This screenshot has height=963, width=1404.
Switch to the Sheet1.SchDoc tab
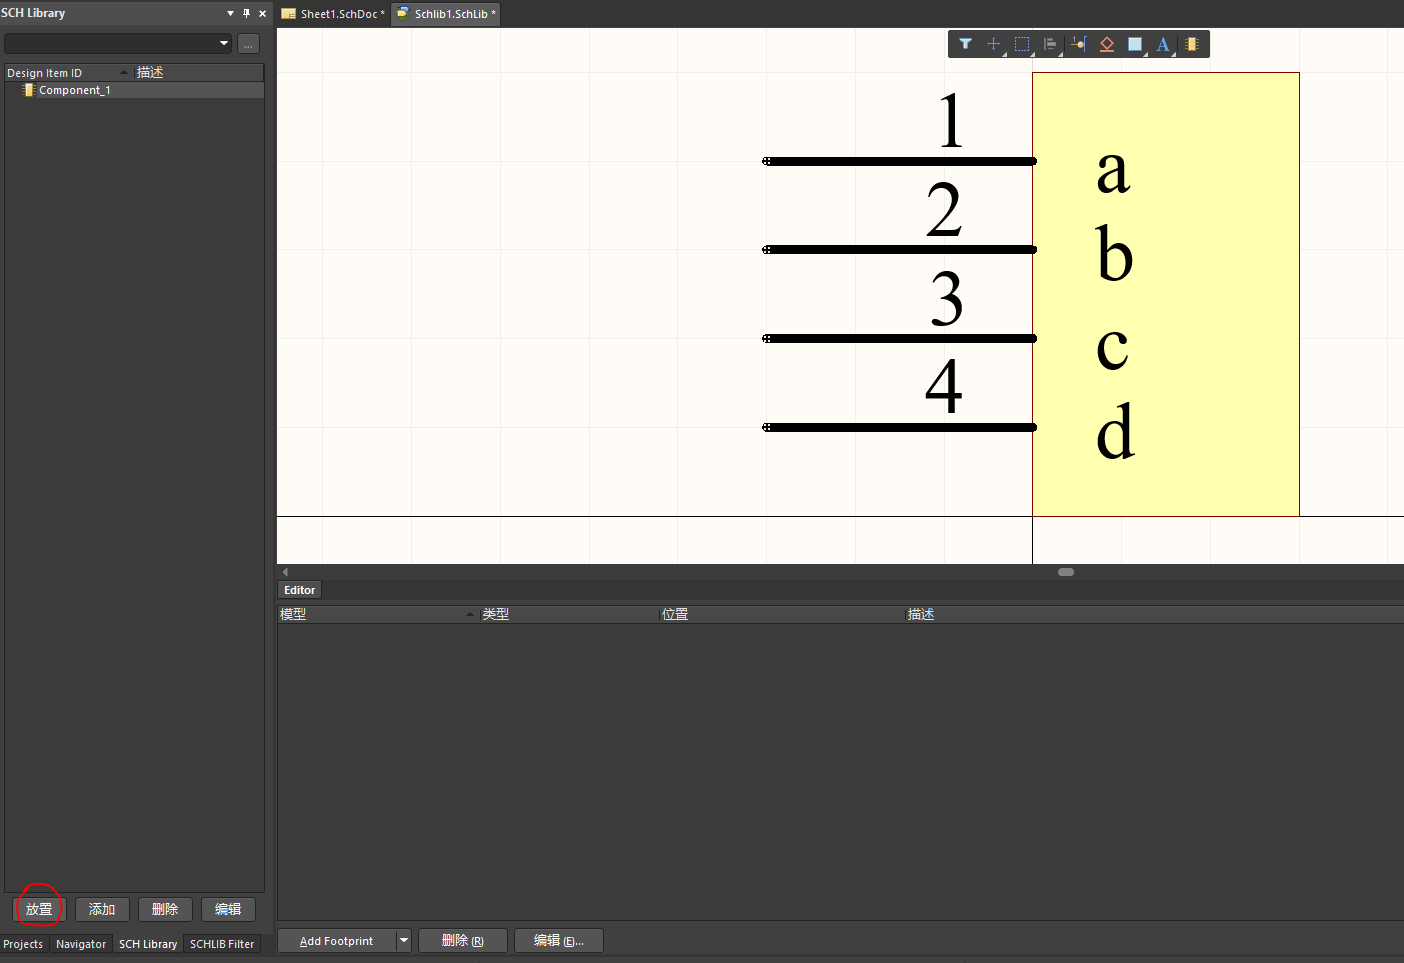(x=333, y=14)
